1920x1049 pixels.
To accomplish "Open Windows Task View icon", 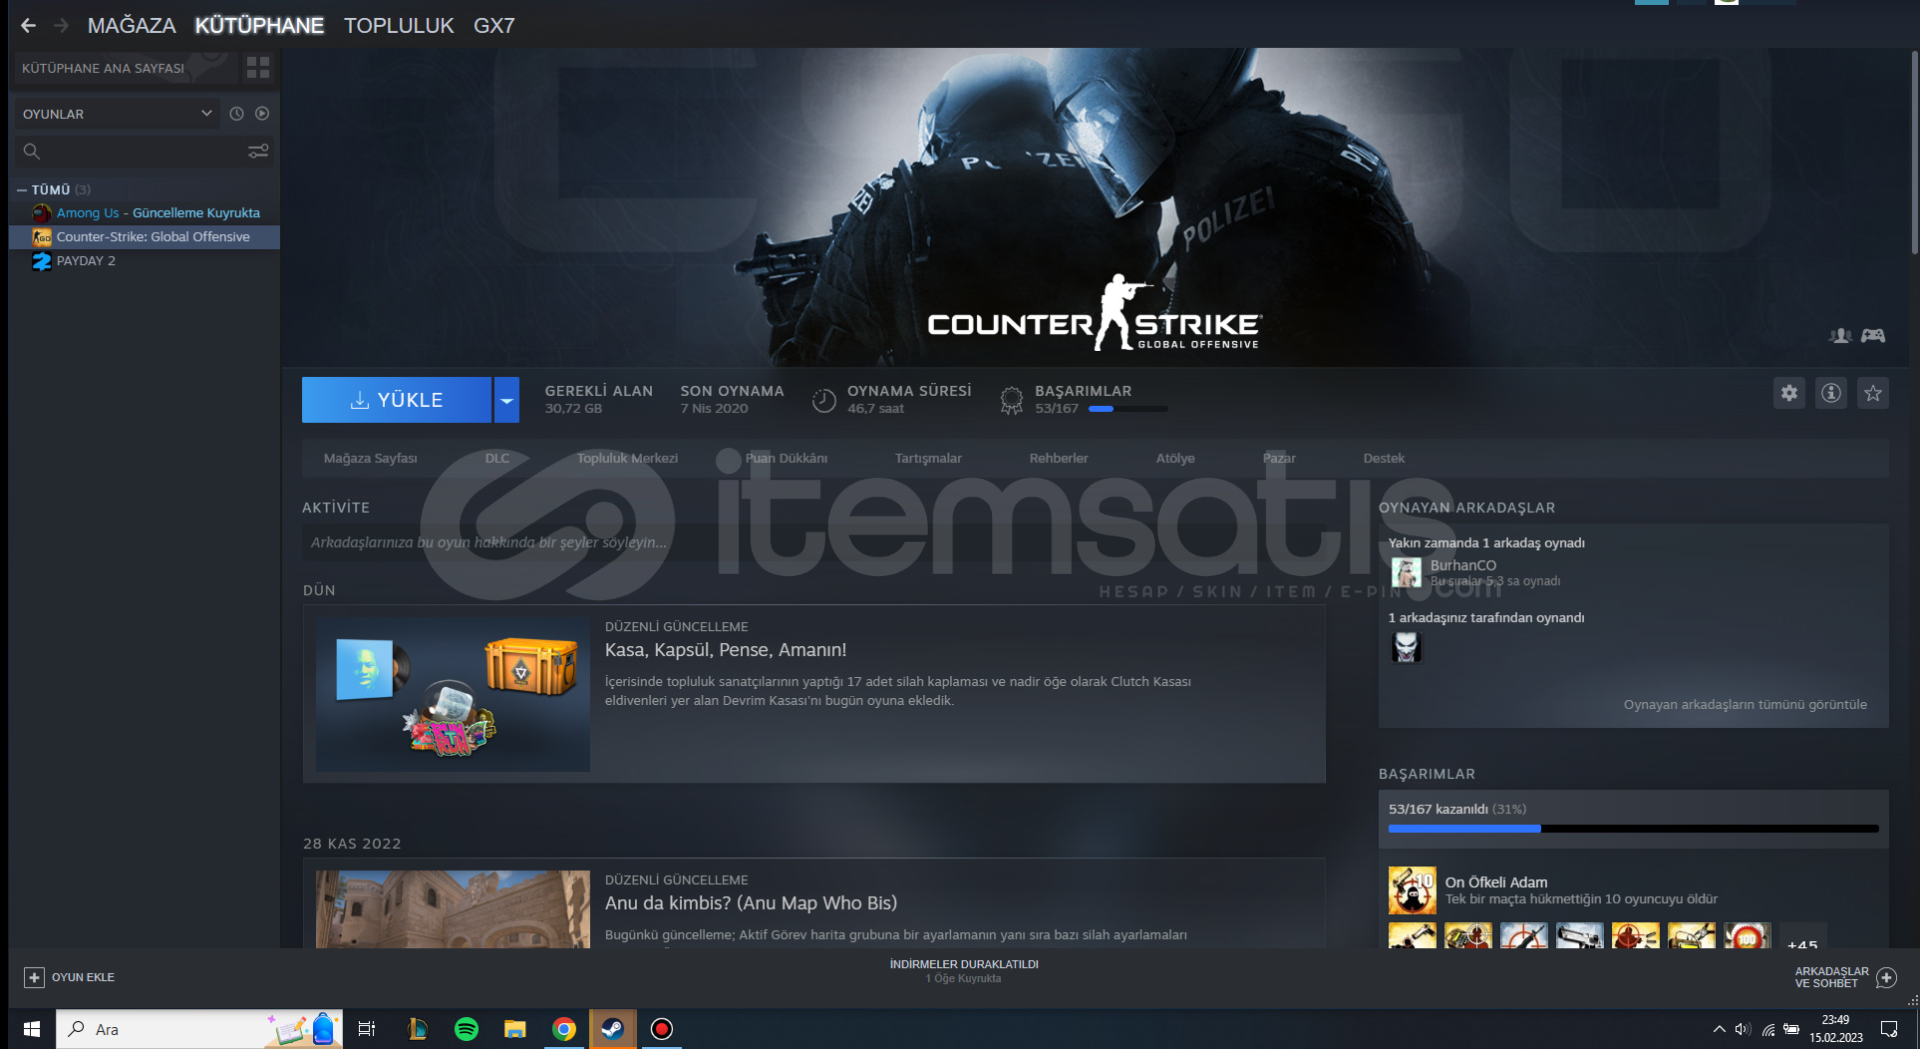I will pyautogui.click(x=367, y=1029).
